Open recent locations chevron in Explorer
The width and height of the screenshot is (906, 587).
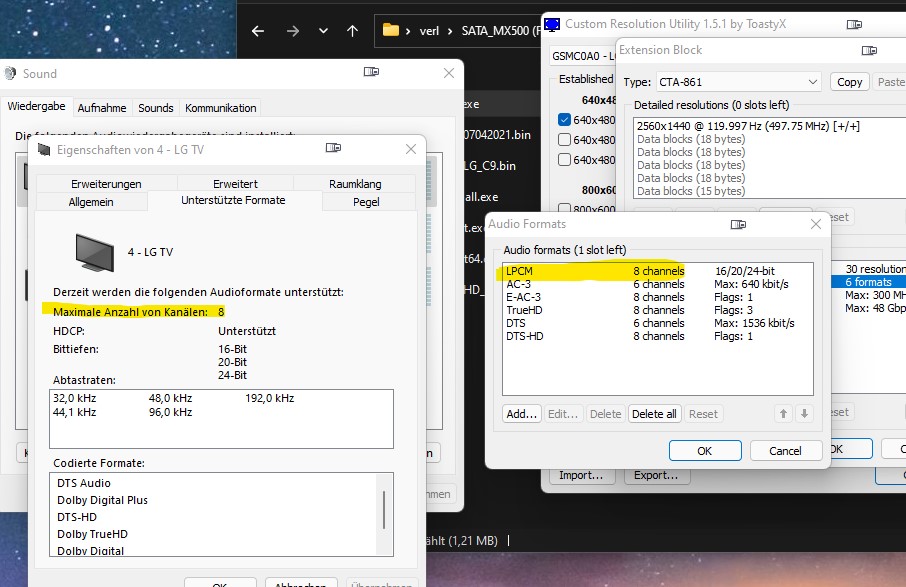[x=324, y=31]
